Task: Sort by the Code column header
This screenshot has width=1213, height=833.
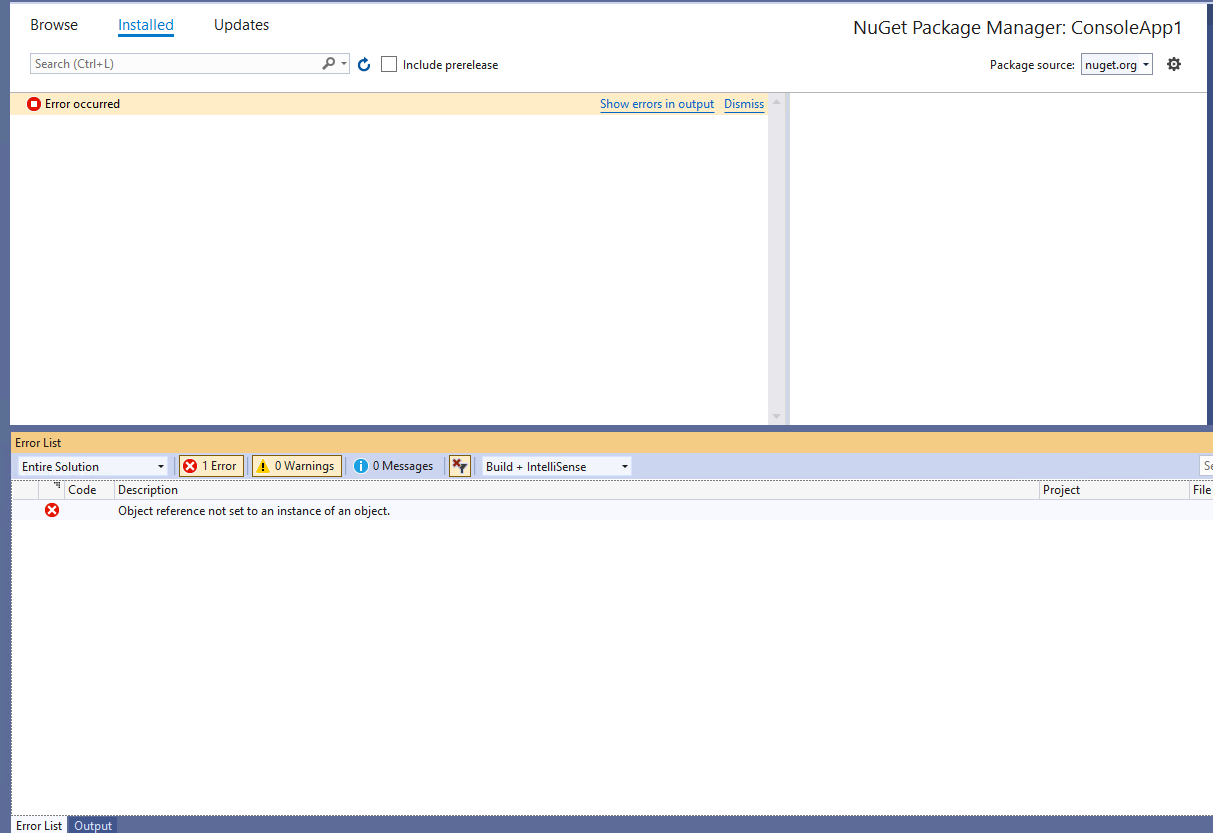Action: coord(90,490)
